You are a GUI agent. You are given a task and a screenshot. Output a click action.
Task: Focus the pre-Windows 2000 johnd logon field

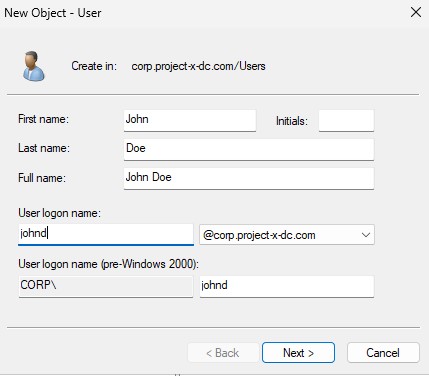287,286
